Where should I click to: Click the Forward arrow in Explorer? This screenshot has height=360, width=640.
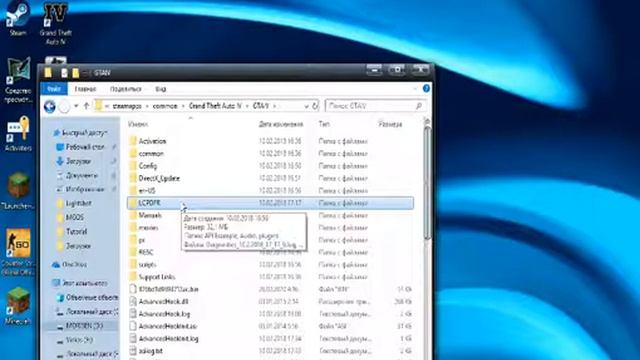click(64, 107)
